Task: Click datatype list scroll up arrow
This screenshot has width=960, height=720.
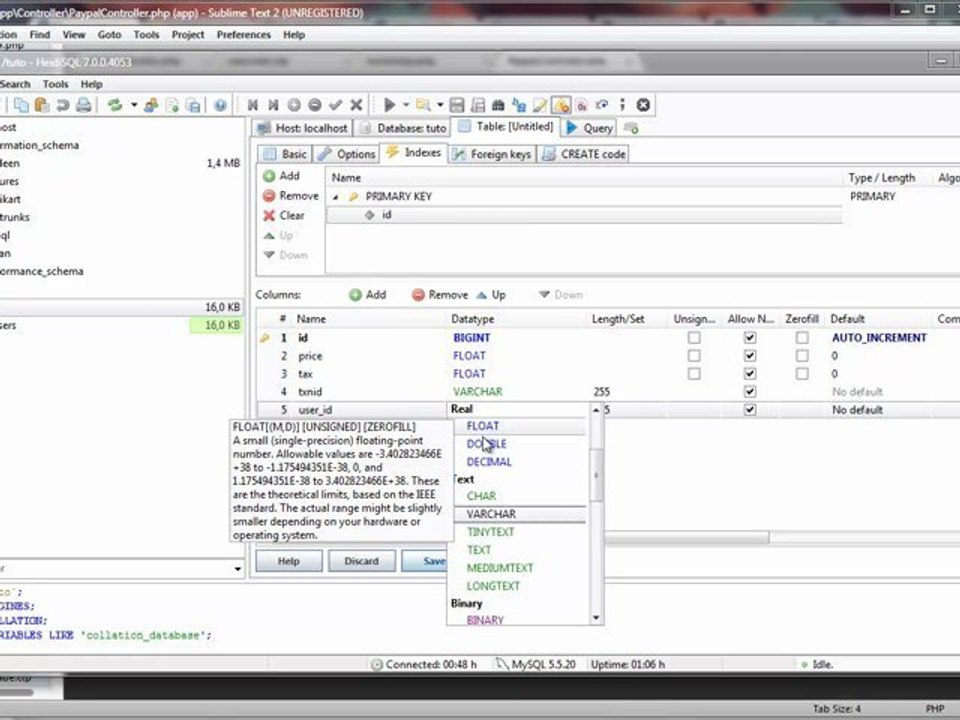Action: (x=596, y=410)
